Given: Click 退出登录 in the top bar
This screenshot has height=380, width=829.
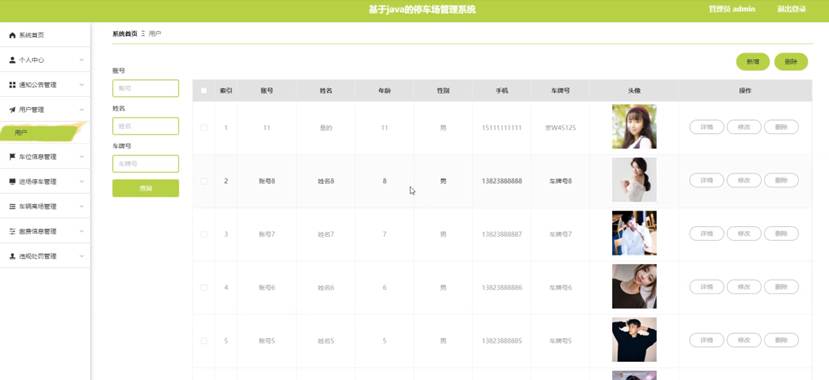Looking at the screenshot, I should pos(791,9).
